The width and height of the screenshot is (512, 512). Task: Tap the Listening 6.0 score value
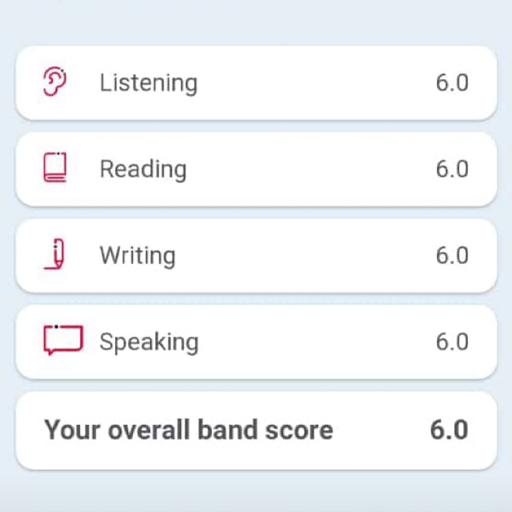point(452,83)
